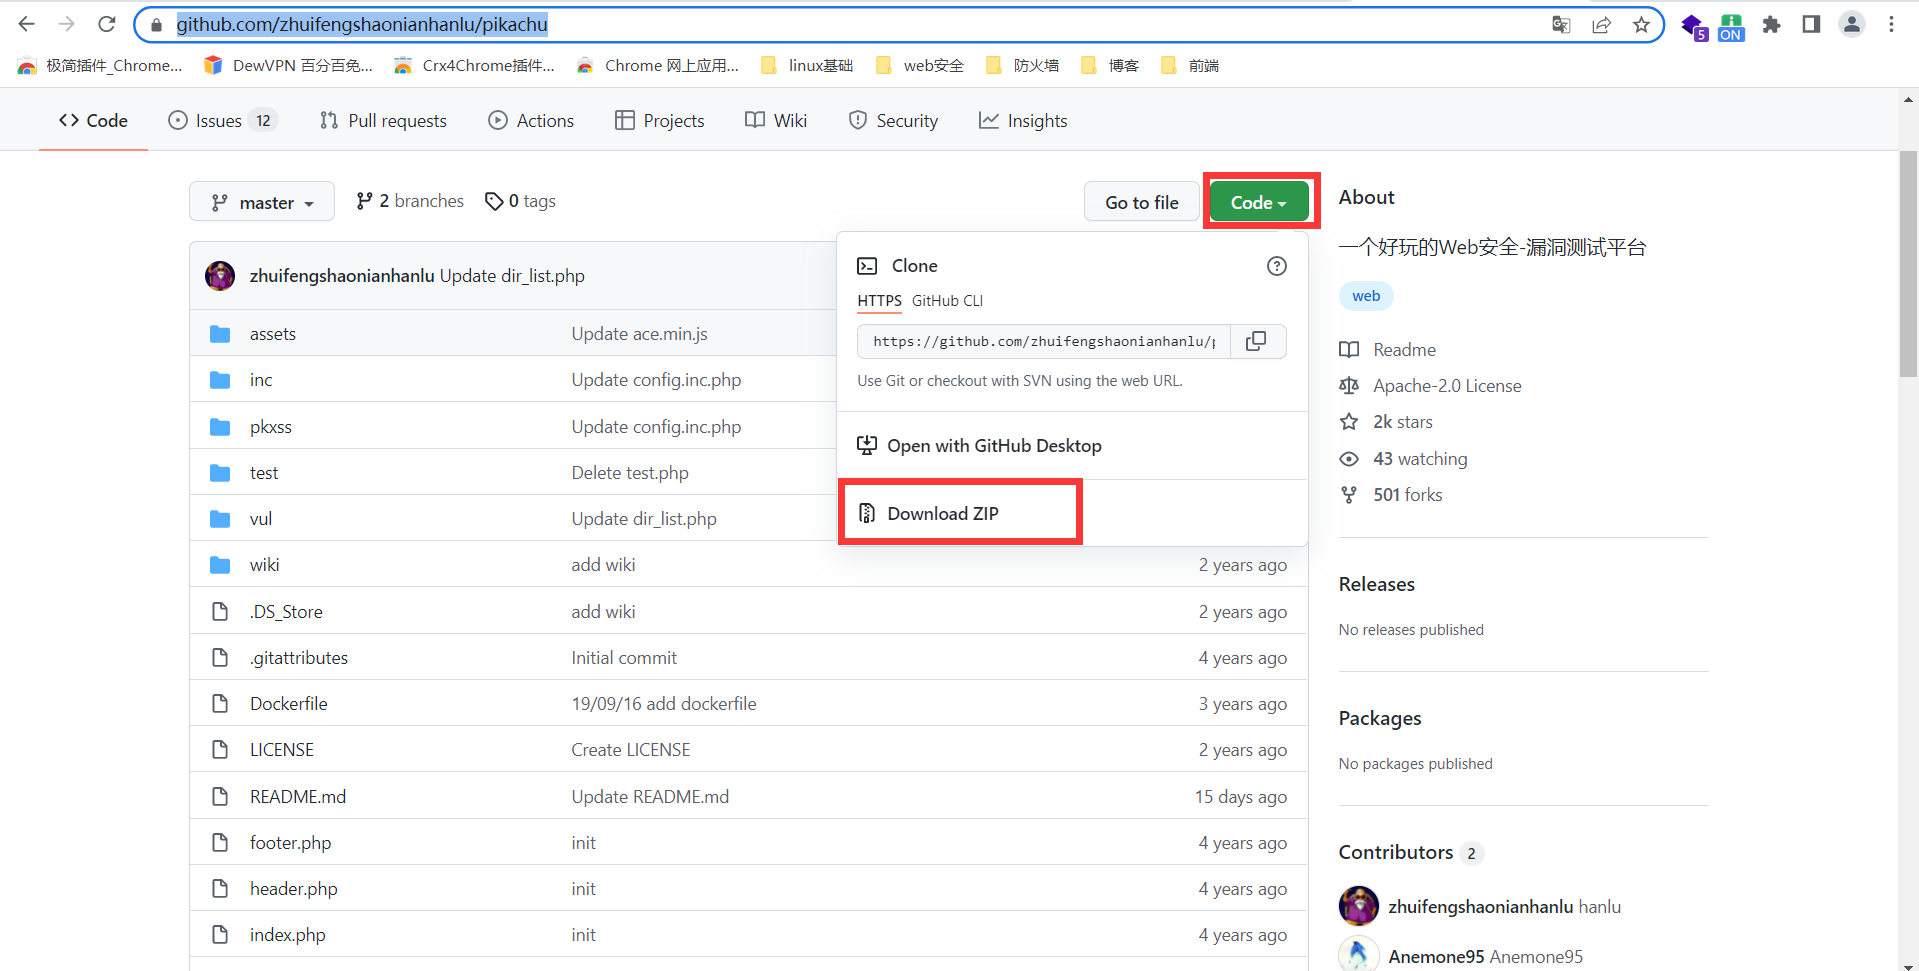Click the assets folder icon
The width and height of the screenshot is (1919, 971).
220,334
